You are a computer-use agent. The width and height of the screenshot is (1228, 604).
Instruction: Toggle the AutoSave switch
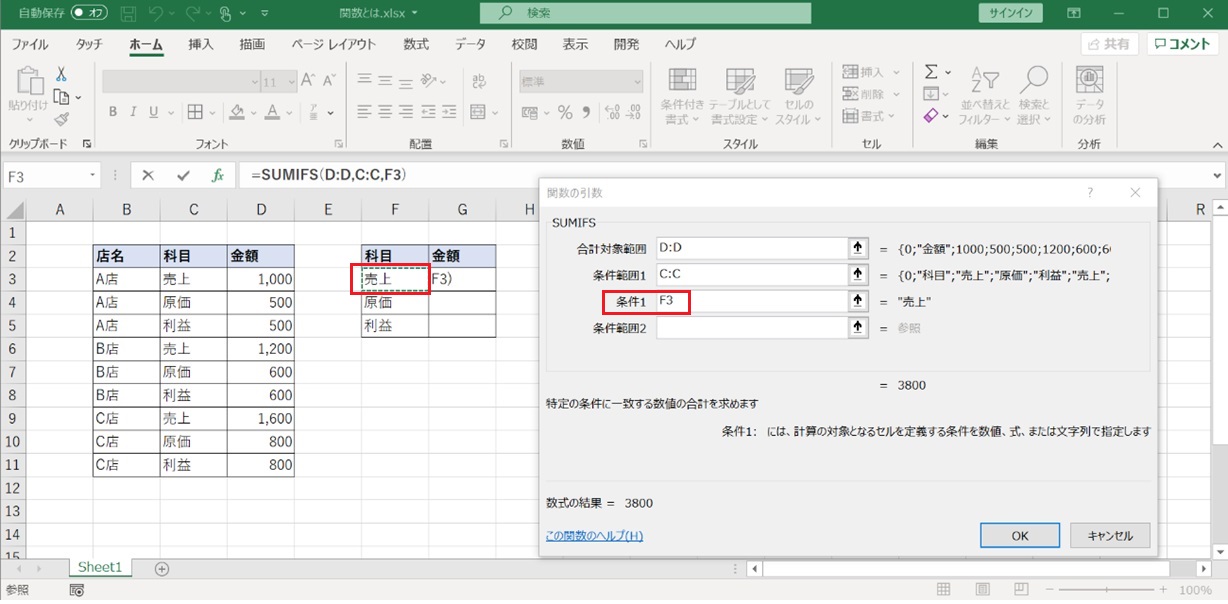(x=90, y=14)
